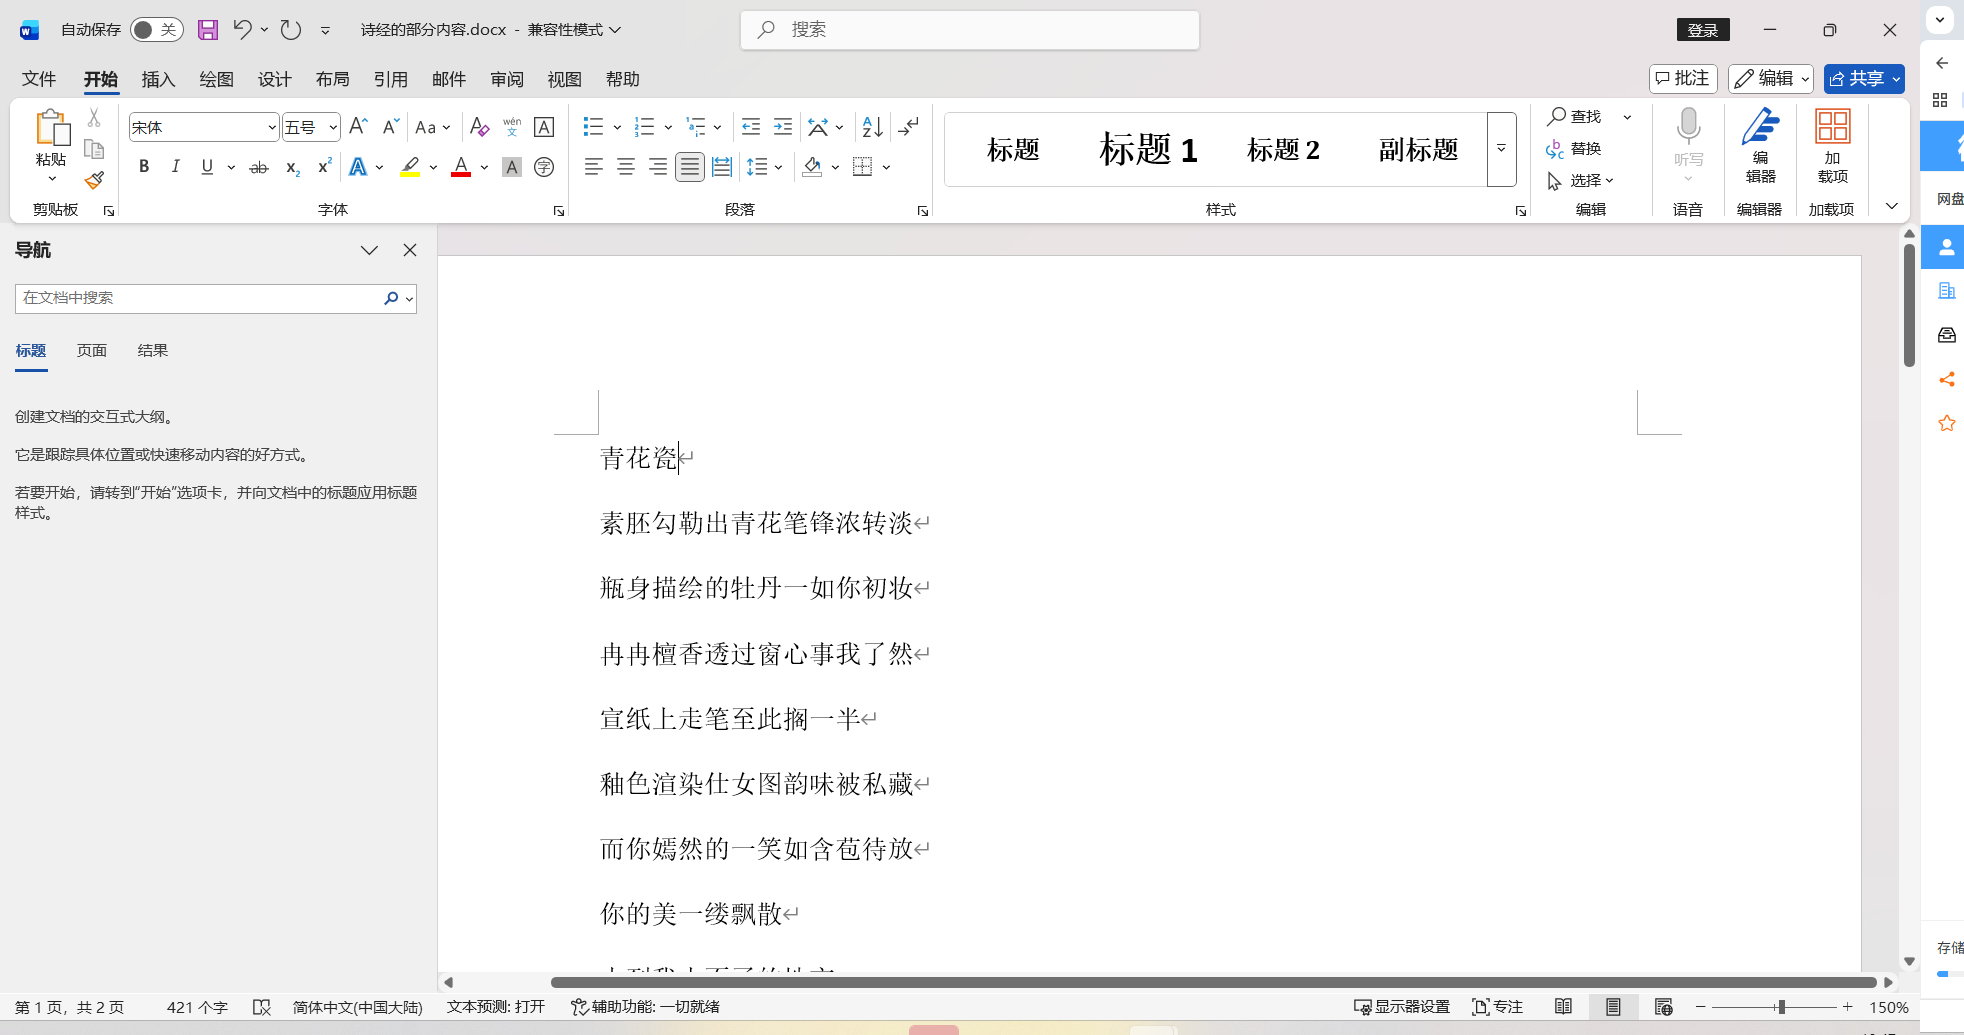Clear all formatting with eraser icon

(x=480, y=127)
